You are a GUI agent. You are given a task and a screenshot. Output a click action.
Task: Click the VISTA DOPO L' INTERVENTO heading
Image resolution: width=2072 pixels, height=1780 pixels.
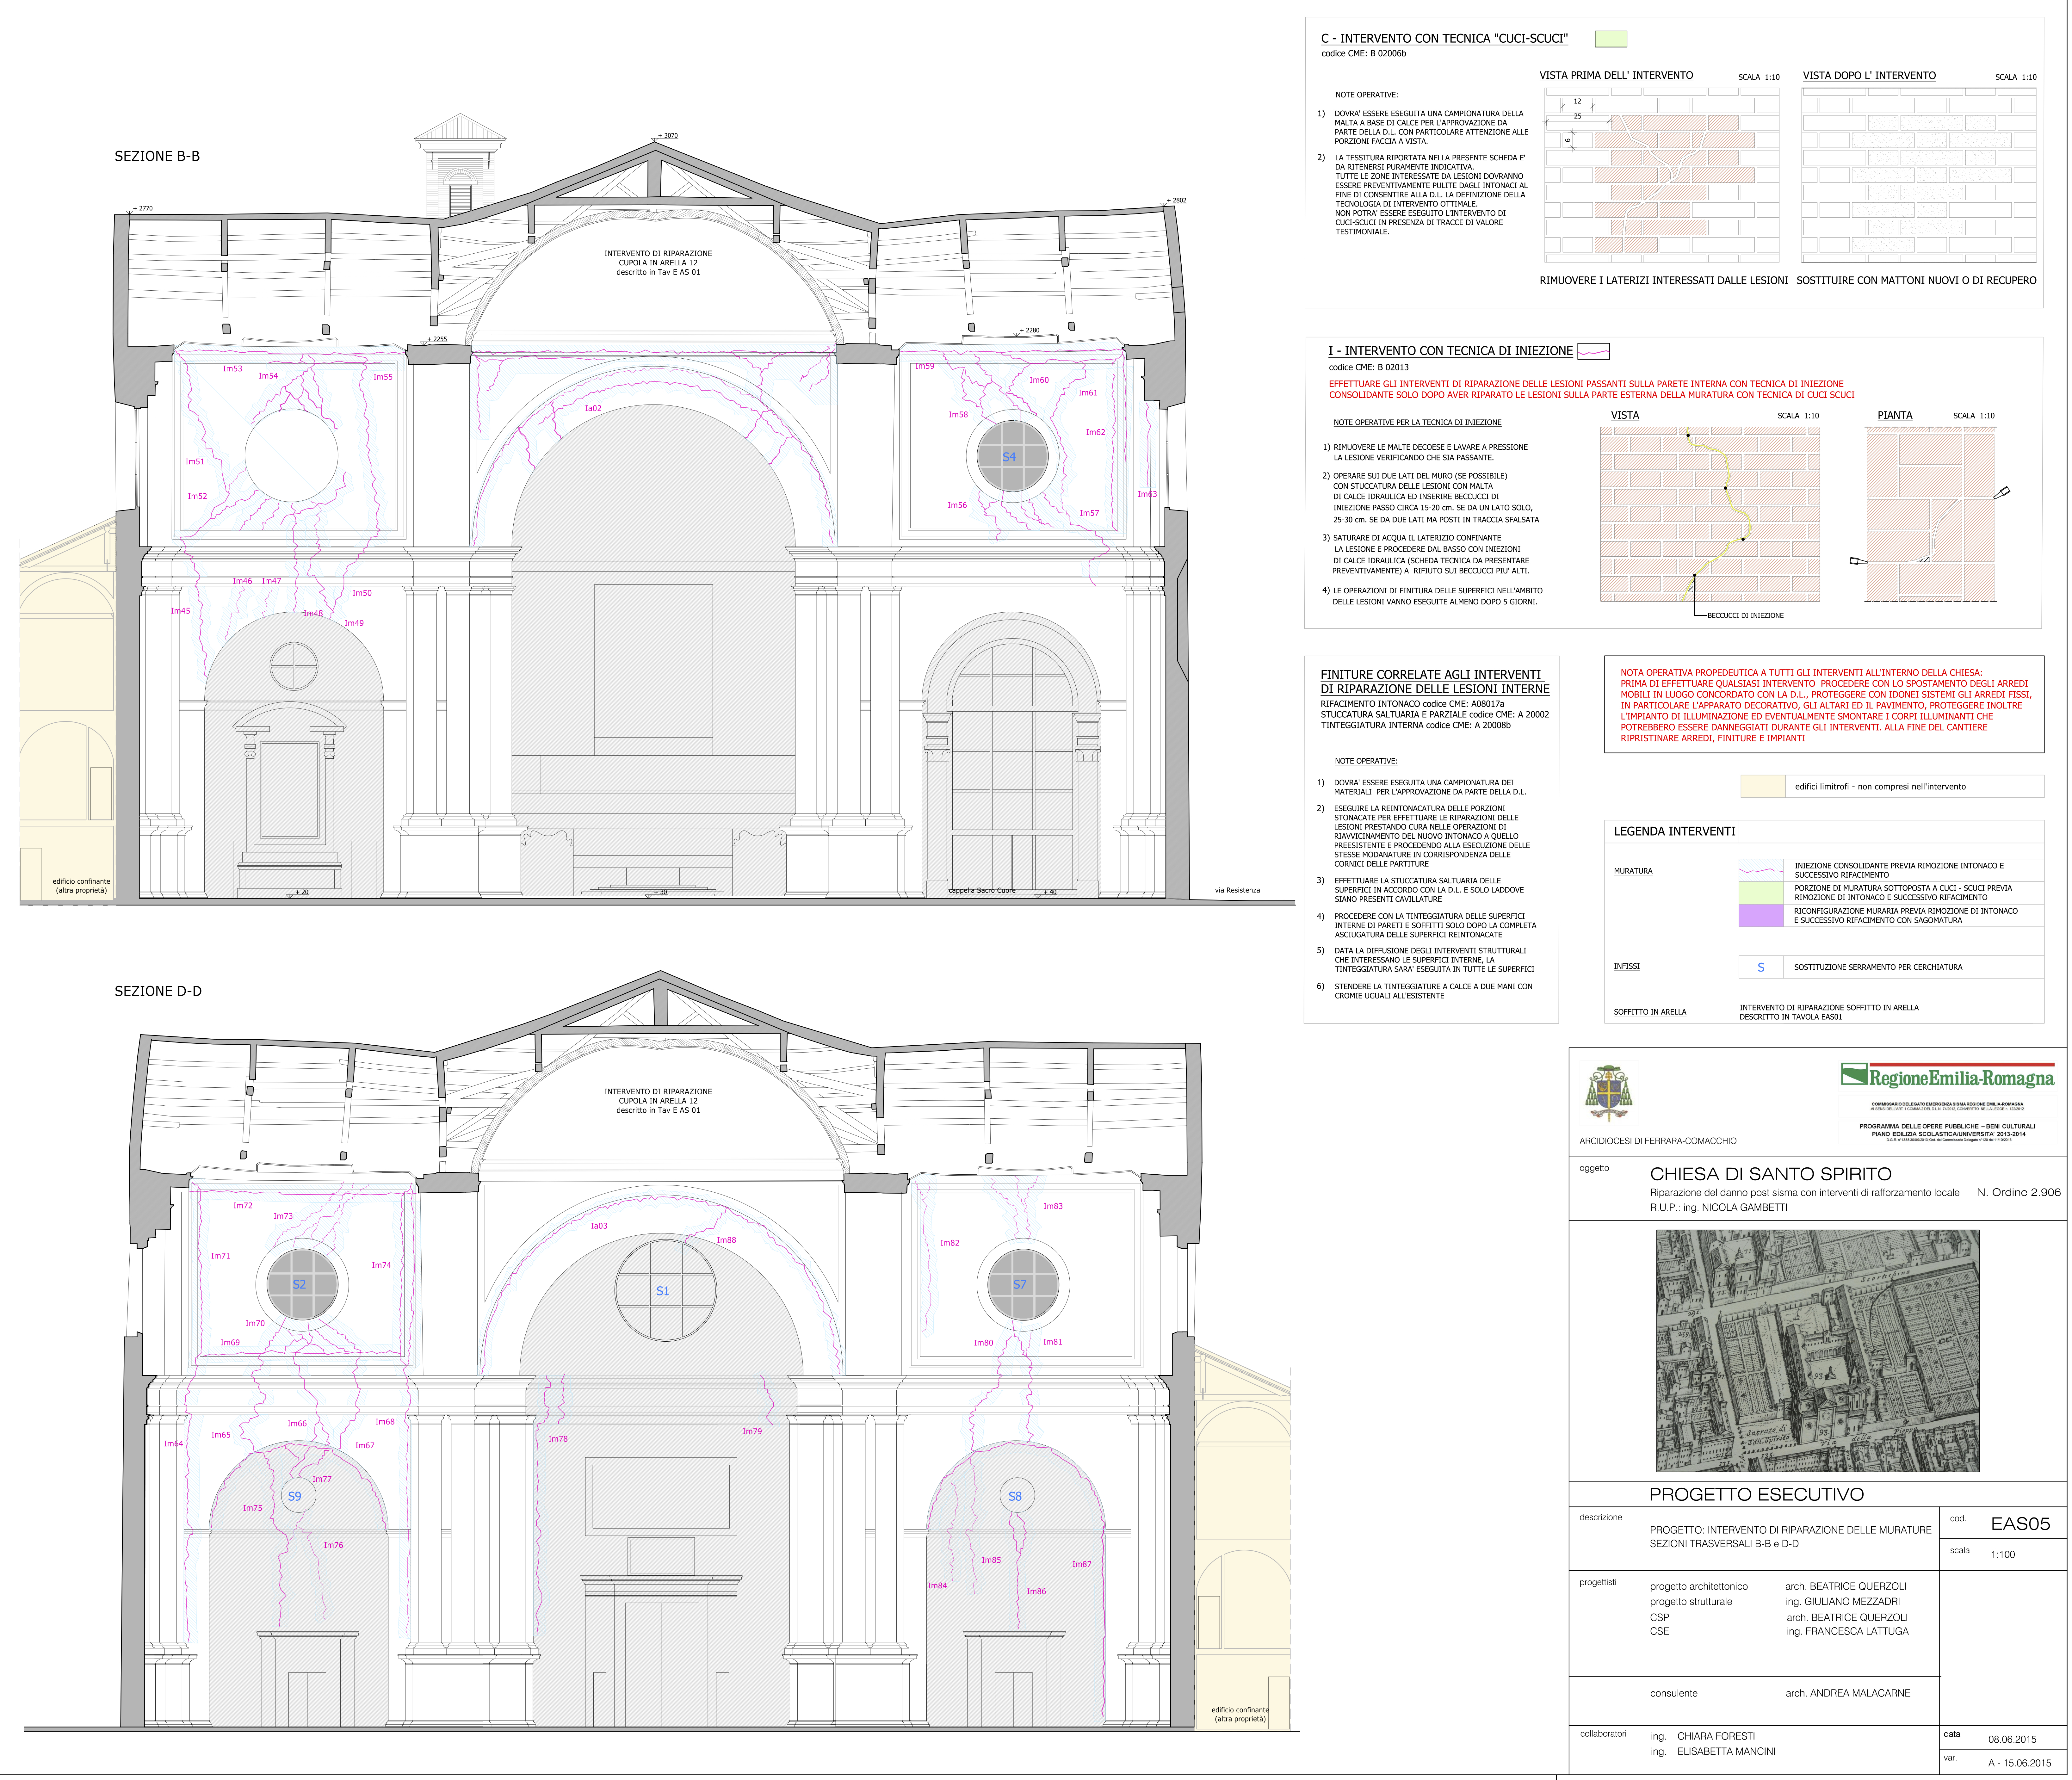[x=1869, y=76]
